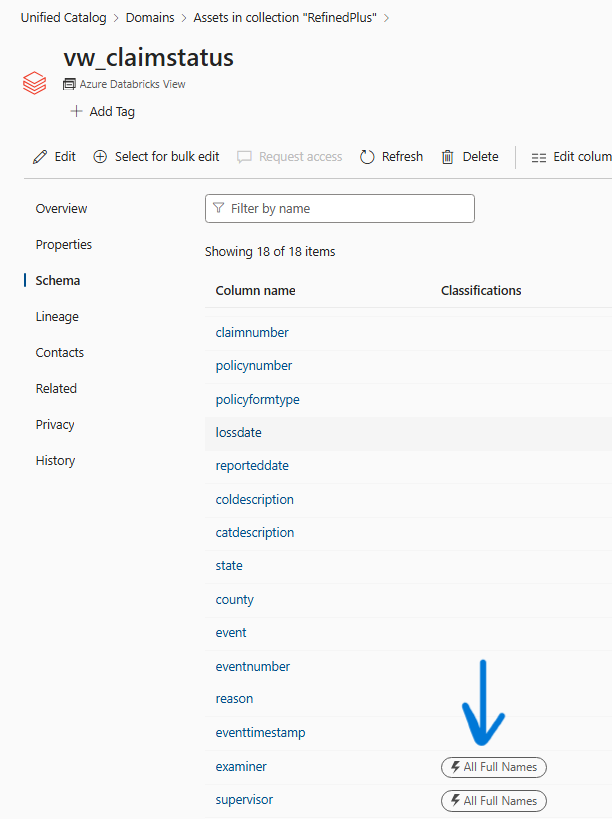612x819 pixels.
Task: Click the Delete label
Action: point(480,157)
